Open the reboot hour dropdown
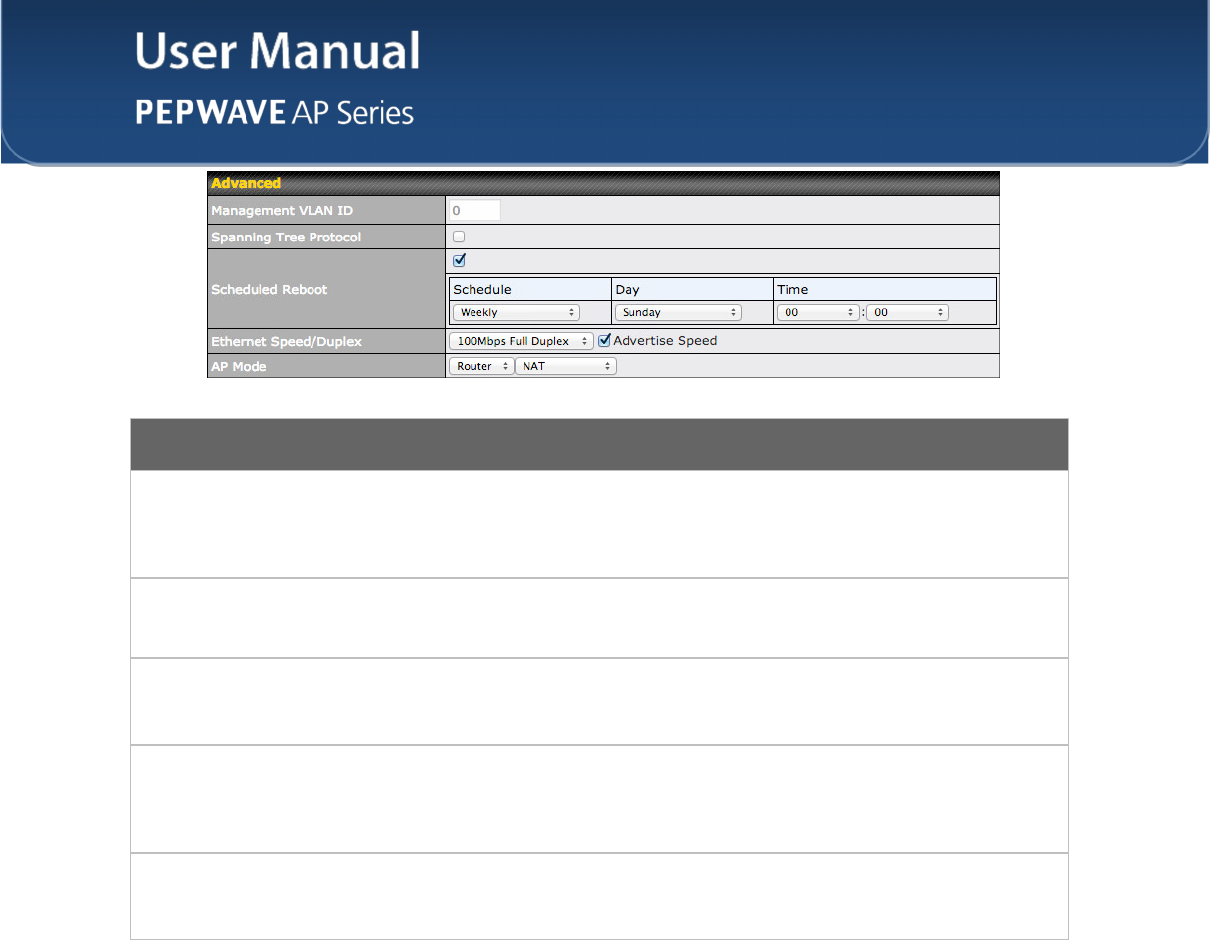 point(819,312)
